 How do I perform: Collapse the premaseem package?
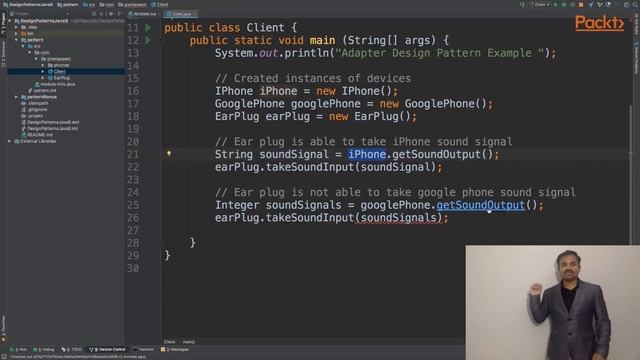[x=36, y=59]
